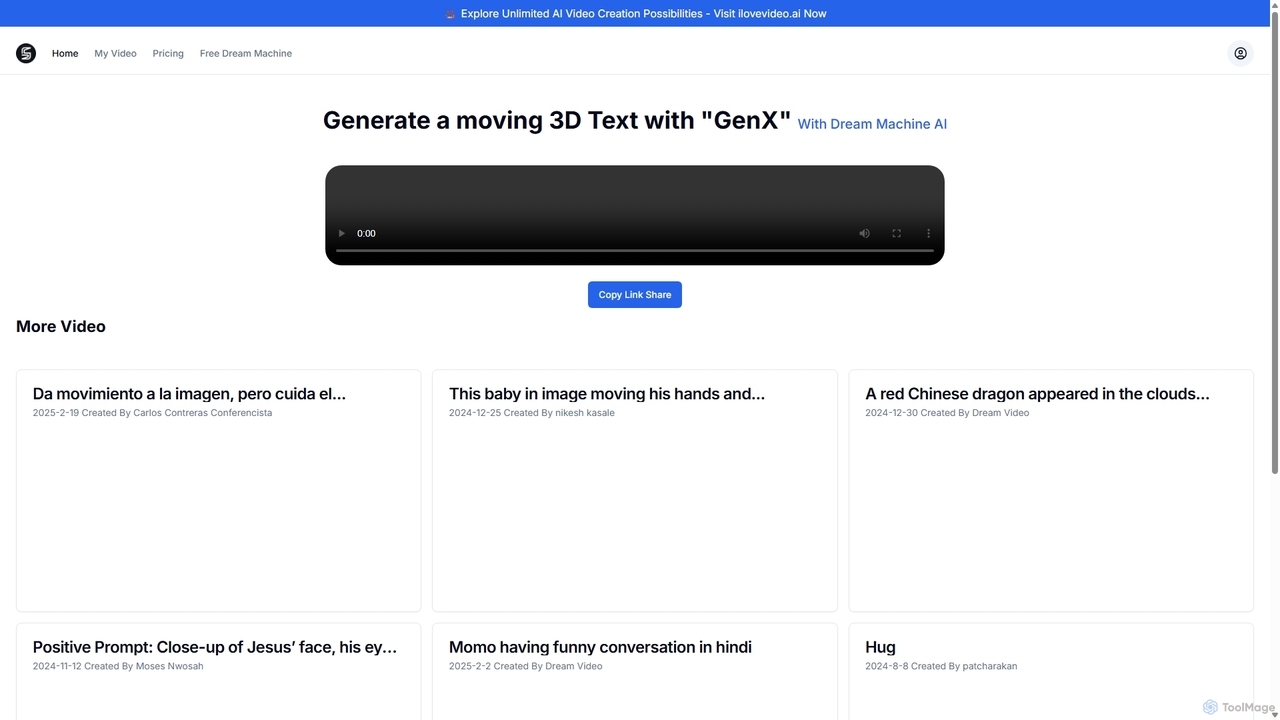Click the site logo icon
The width and height of the screenshot is (1280, 720).
26,53
